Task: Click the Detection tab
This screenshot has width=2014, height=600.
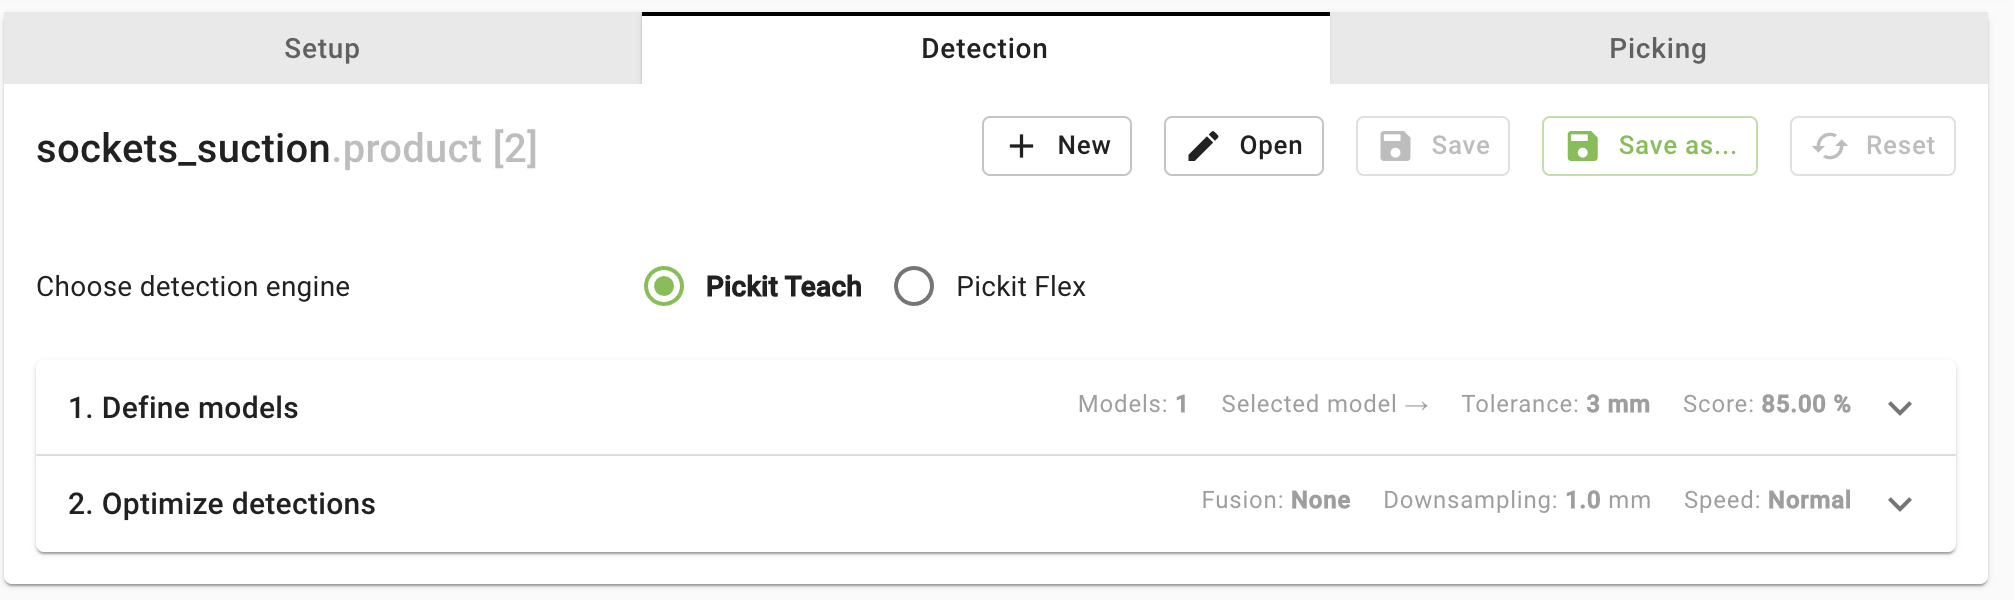Action: [985, 48]
